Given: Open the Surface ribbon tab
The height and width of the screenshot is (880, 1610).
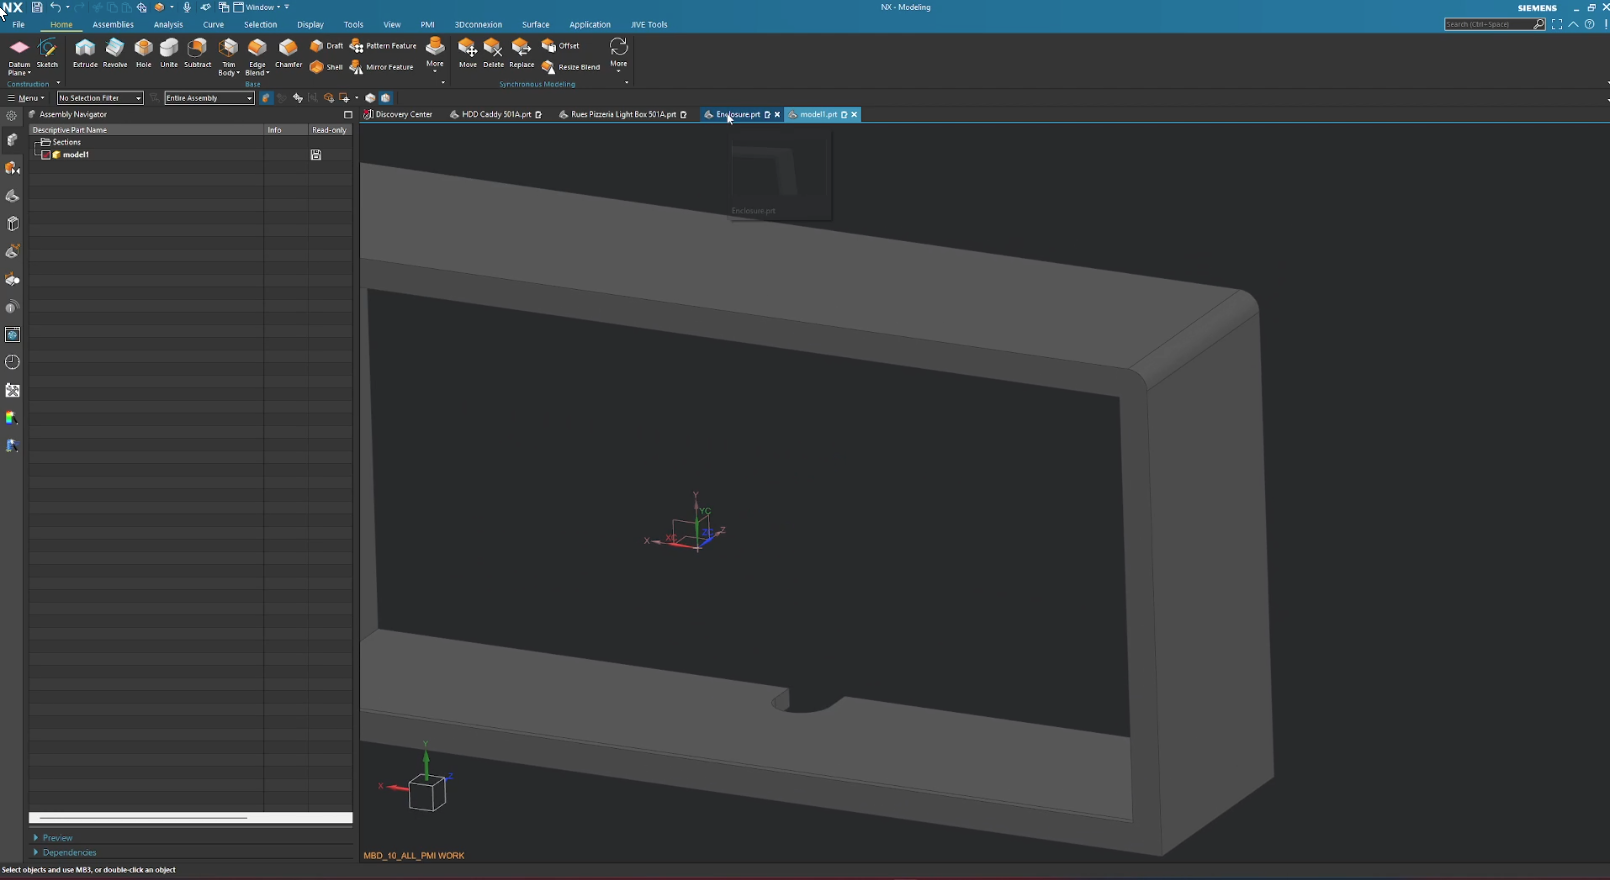Looking at the screenshot, I should click(535, 24).
